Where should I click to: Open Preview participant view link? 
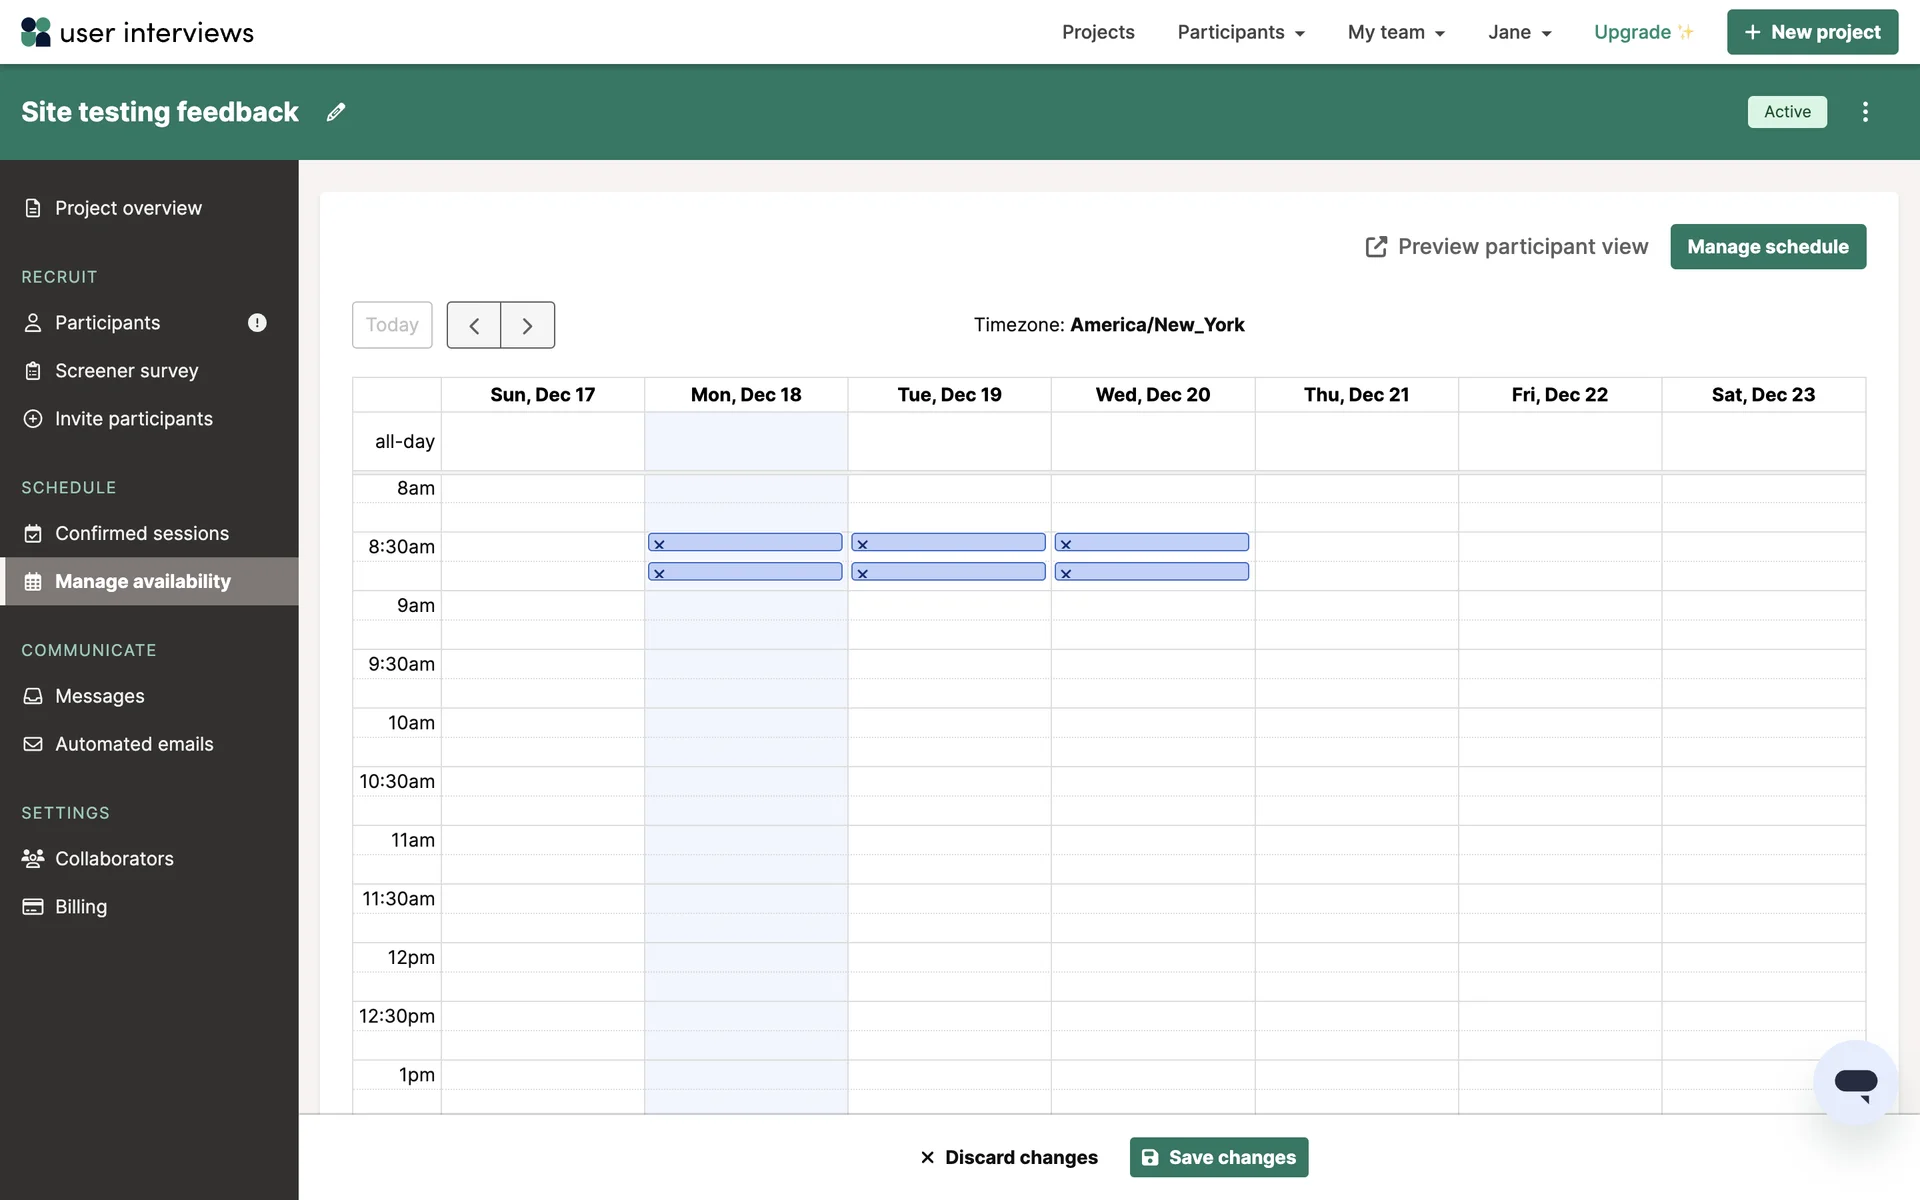point(1507,247)
